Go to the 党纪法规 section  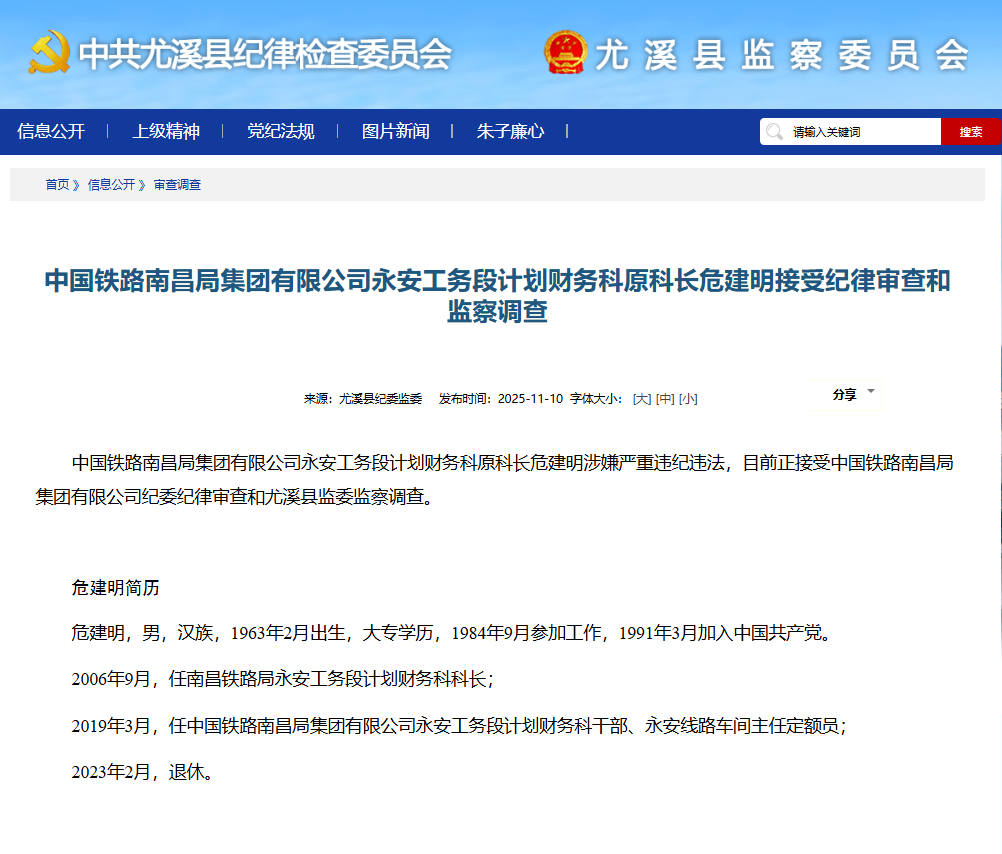[x=281, y=131]
